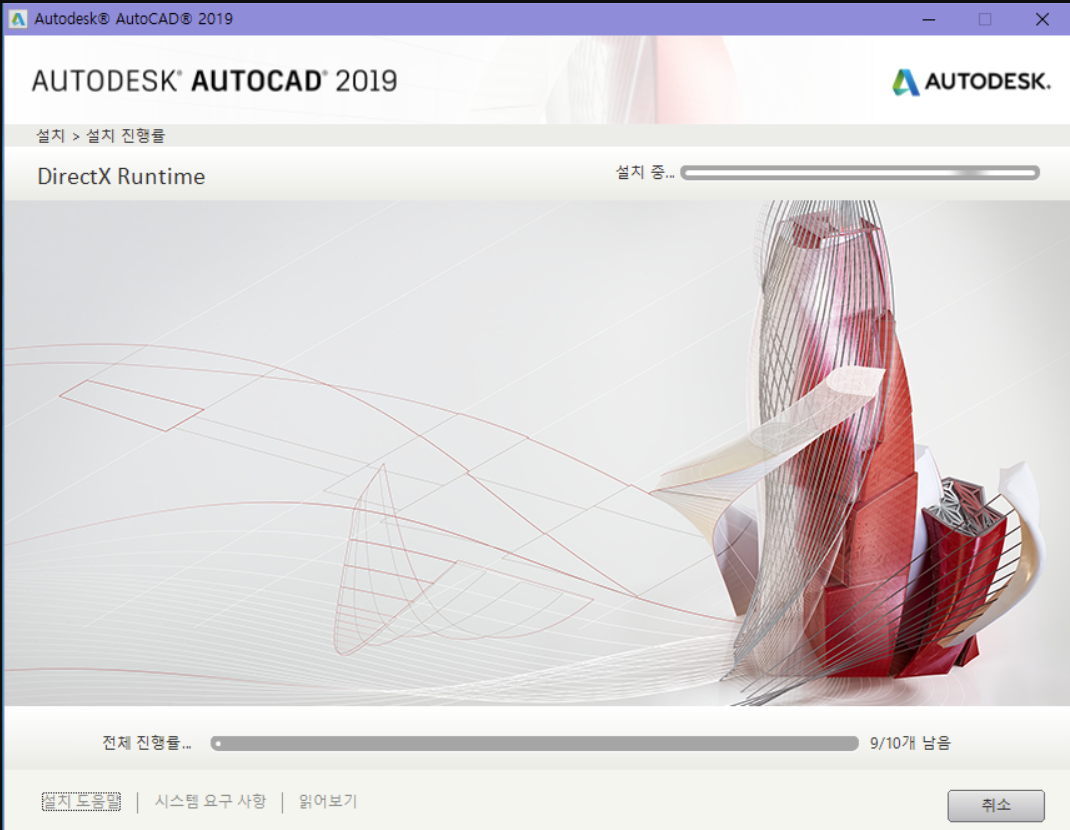Viewport: 1070px width, 830px height.
Task: Click the AUTODESK AUTOCAD 2019 wordmark
Action: click(x=213, y=80)
